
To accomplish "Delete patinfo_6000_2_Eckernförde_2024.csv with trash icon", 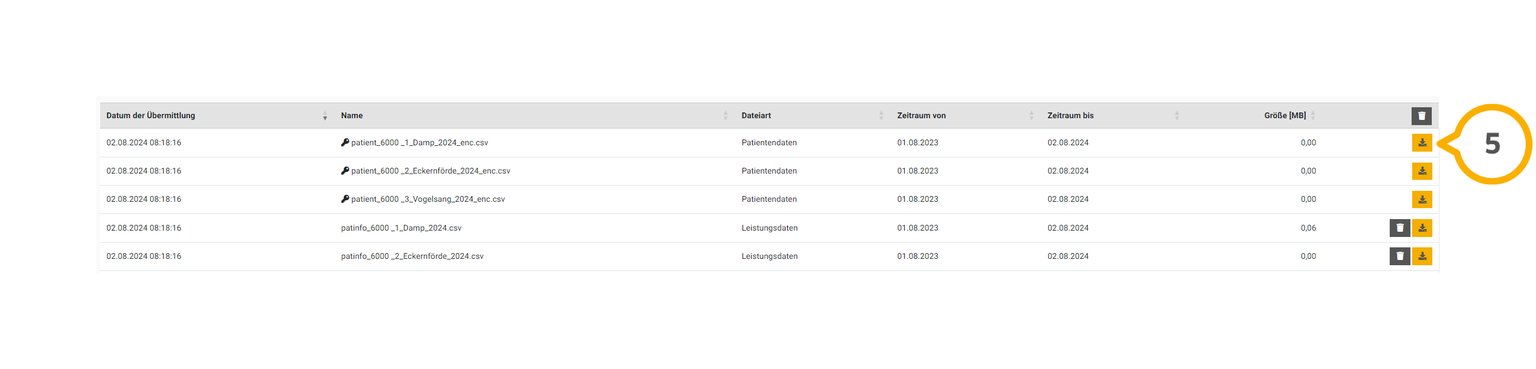I will coord(1400,256).
